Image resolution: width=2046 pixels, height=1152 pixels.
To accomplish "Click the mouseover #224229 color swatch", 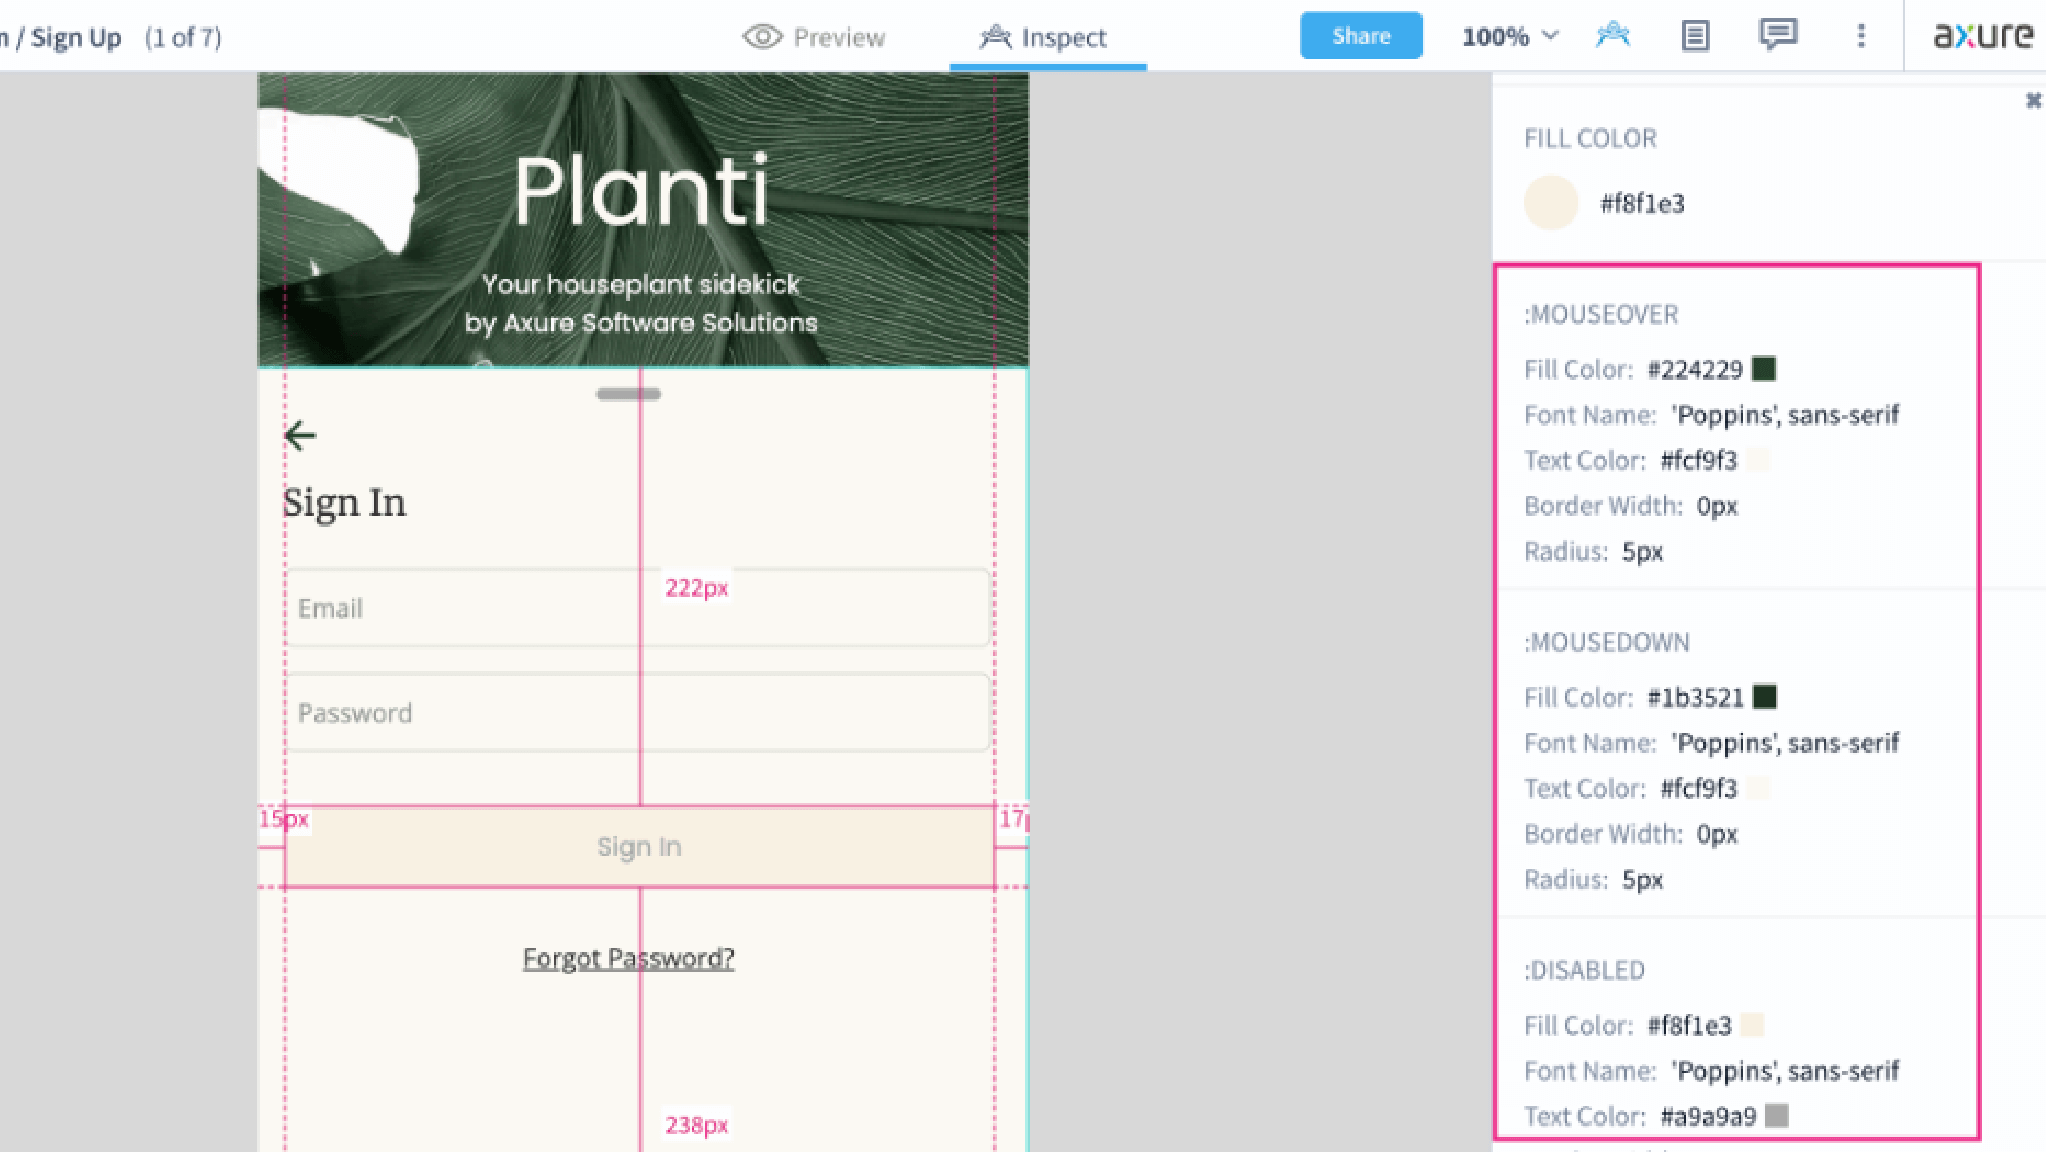I will tap(1765, 369).
